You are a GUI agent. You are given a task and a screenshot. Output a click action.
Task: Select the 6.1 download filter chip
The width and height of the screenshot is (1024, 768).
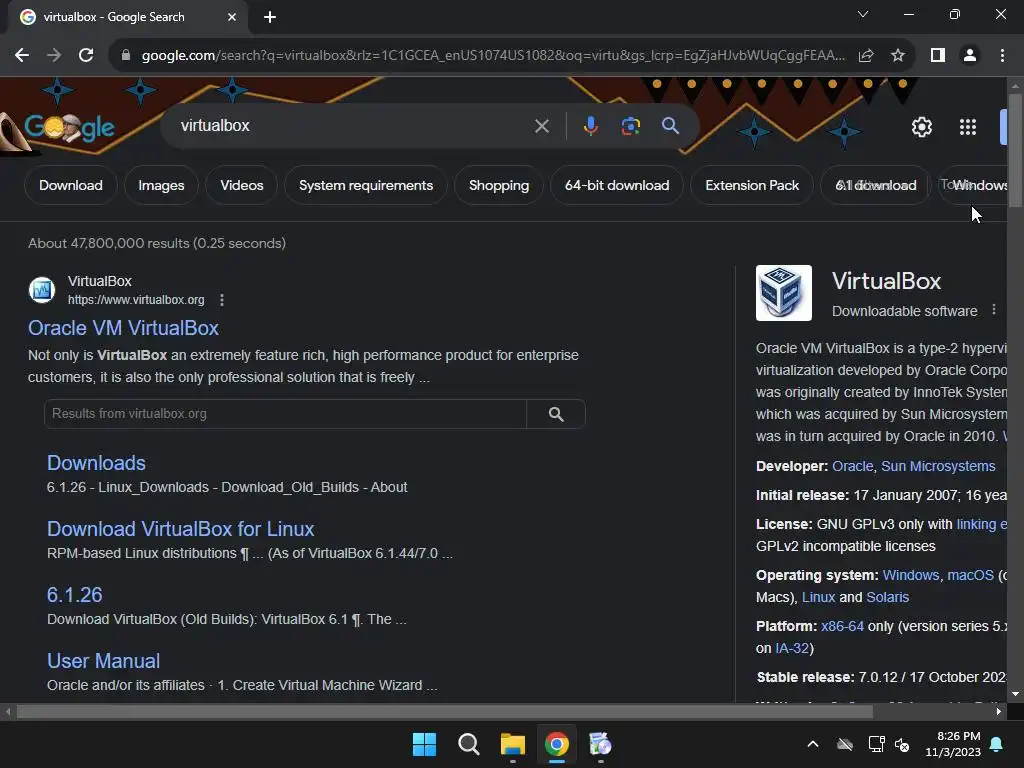[876, 185]
